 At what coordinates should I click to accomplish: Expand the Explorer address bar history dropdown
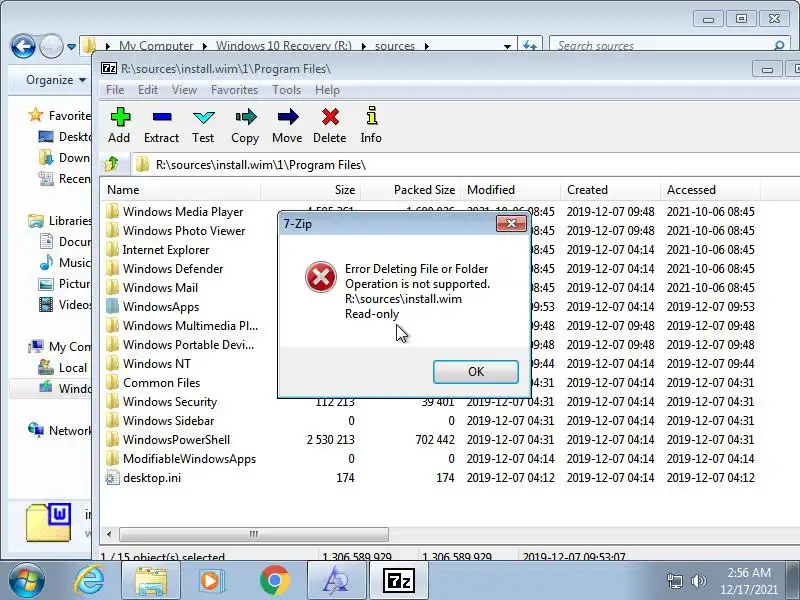(507, 46)
